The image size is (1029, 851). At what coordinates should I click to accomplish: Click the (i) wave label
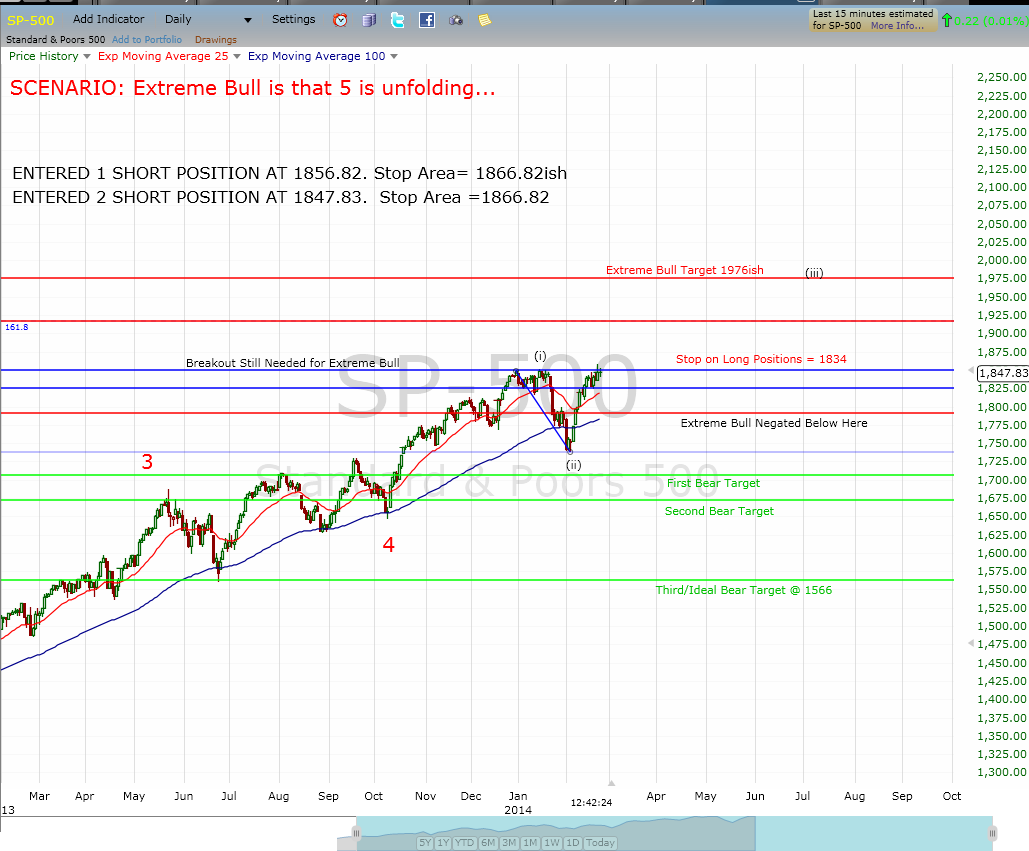tap(540, 356)
